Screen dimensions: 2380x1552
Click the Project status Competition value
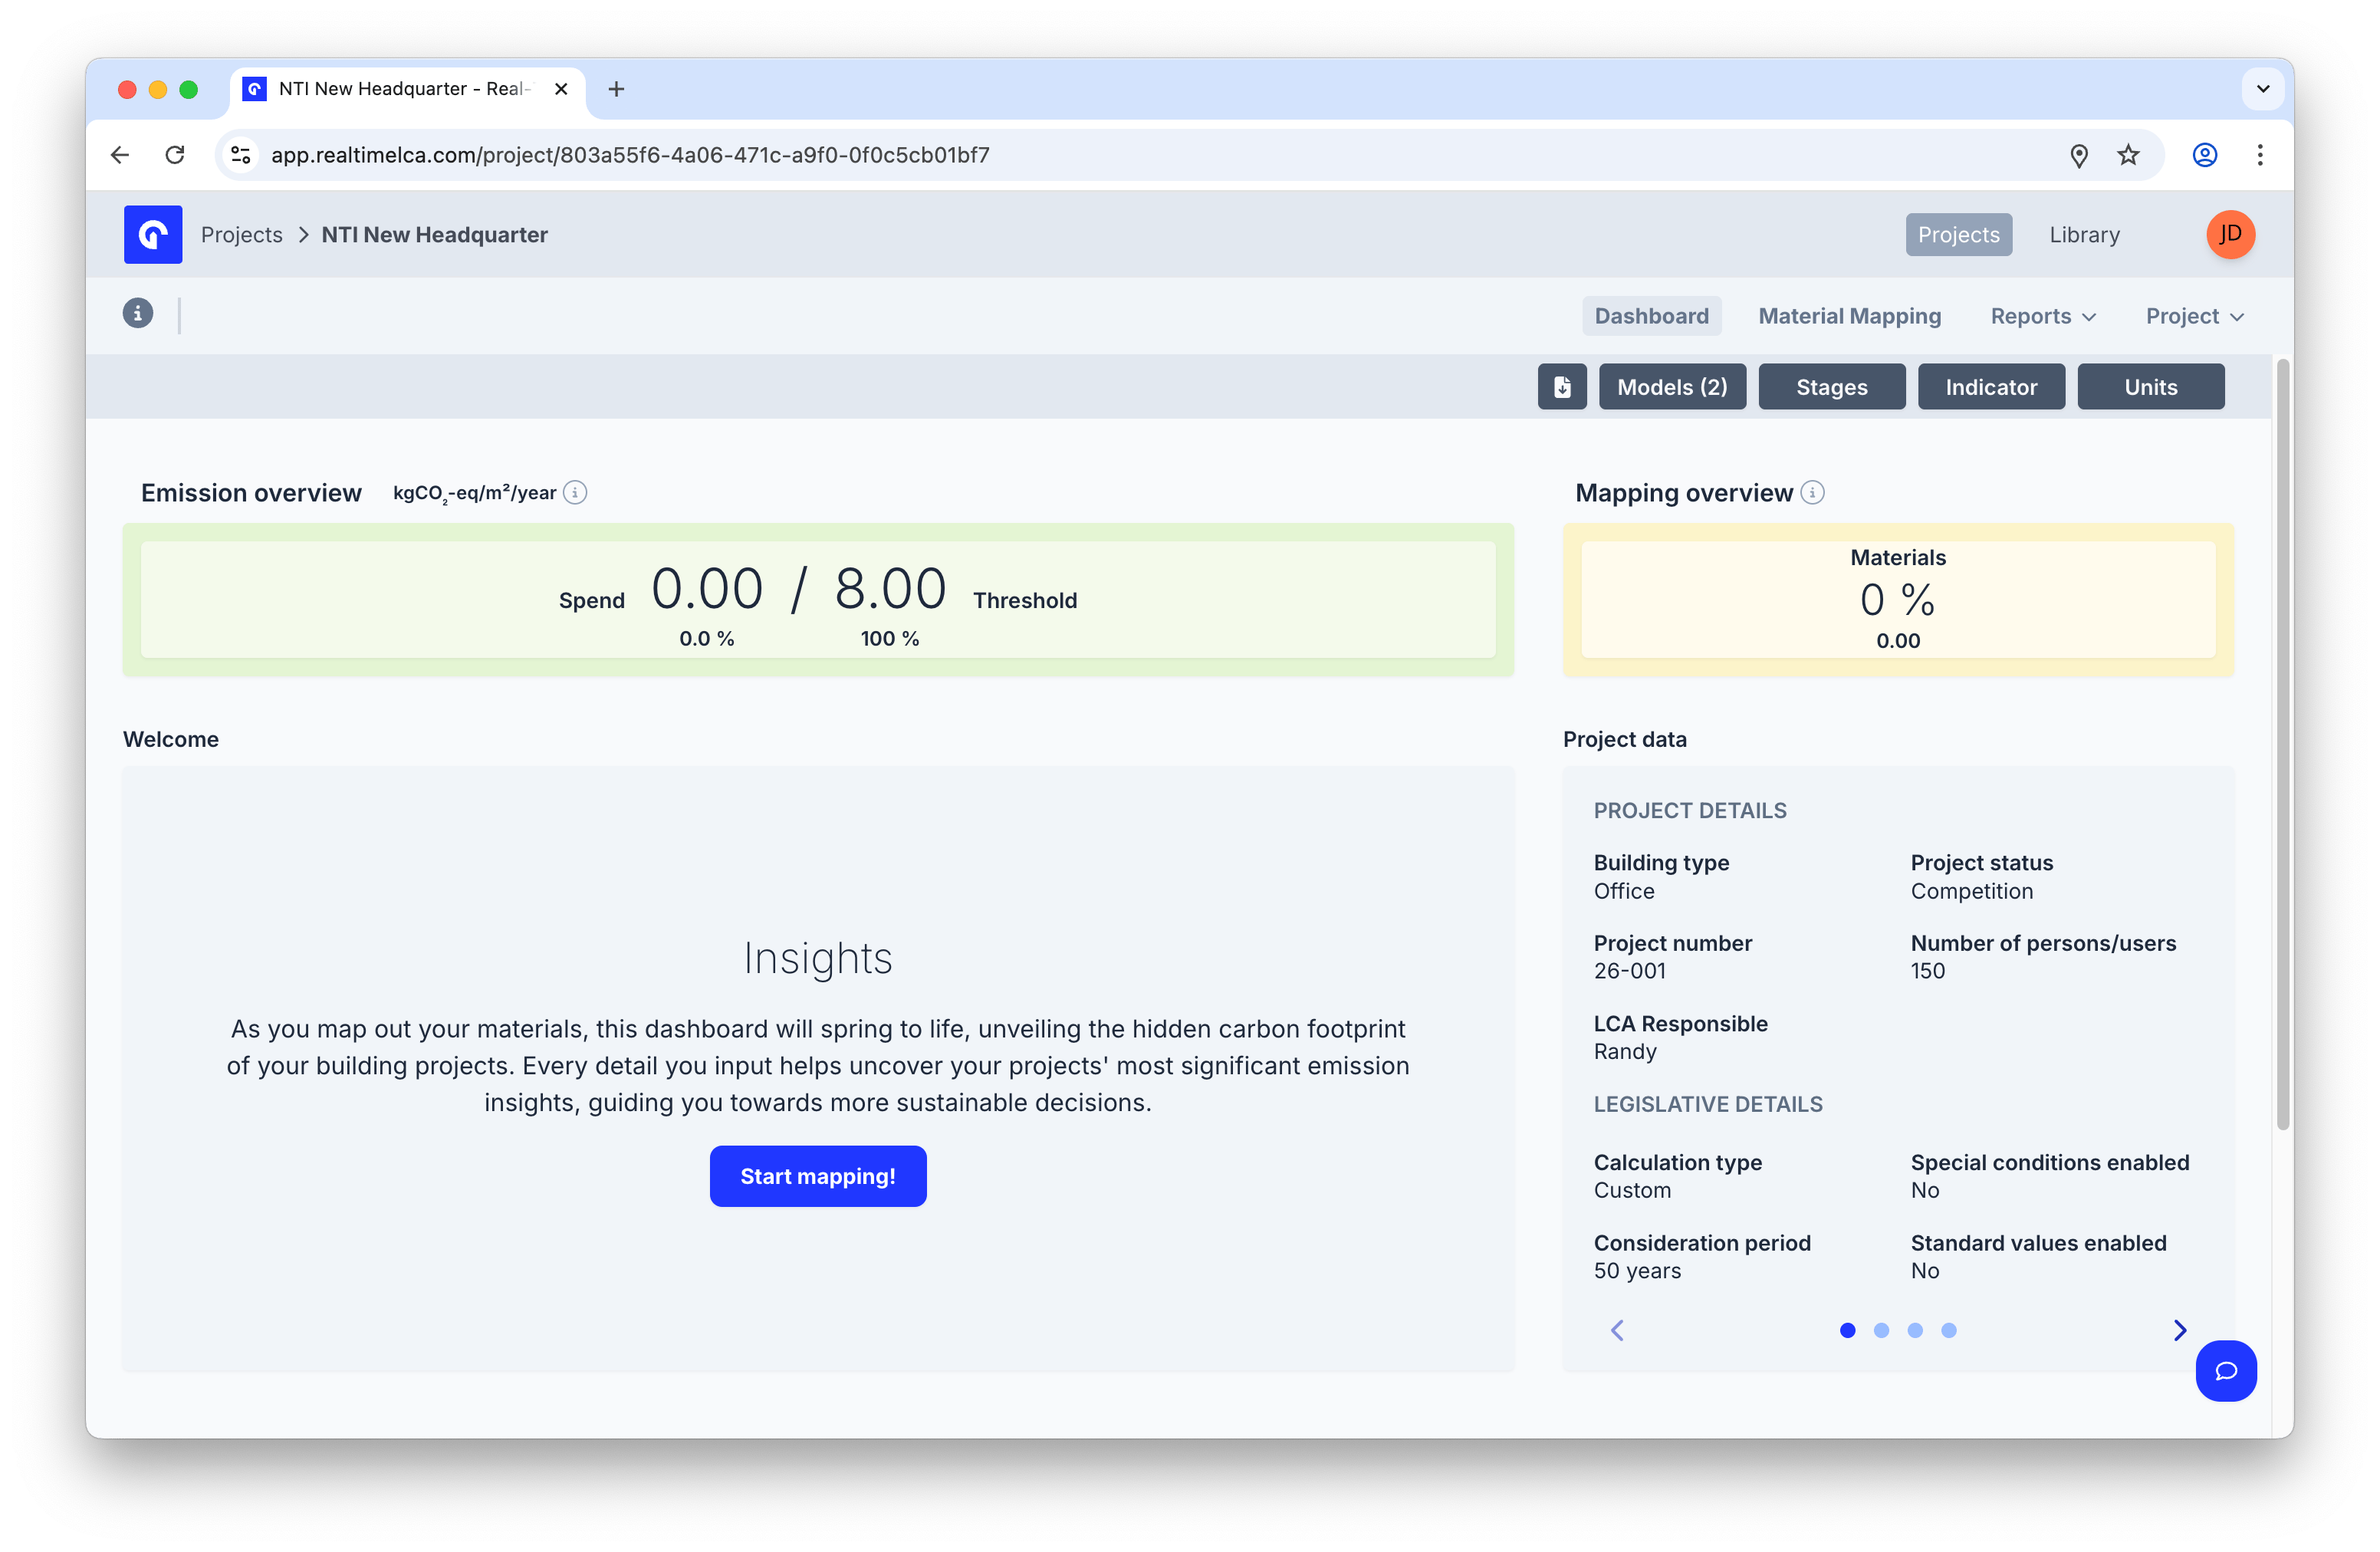click(x=1972, y=891)
